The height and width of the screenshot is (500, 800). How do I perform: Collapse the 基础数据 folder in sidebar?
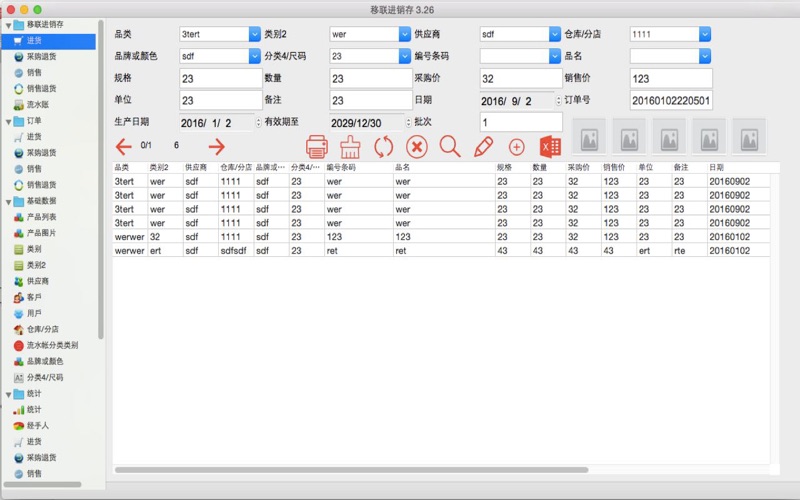(x=8, y=201)
